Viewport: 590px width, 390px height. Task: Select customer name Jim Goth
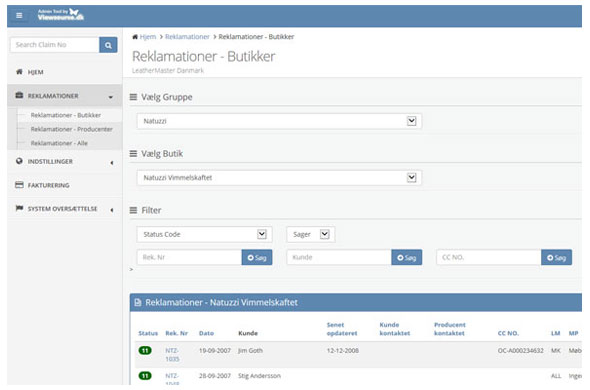(250, 350)
